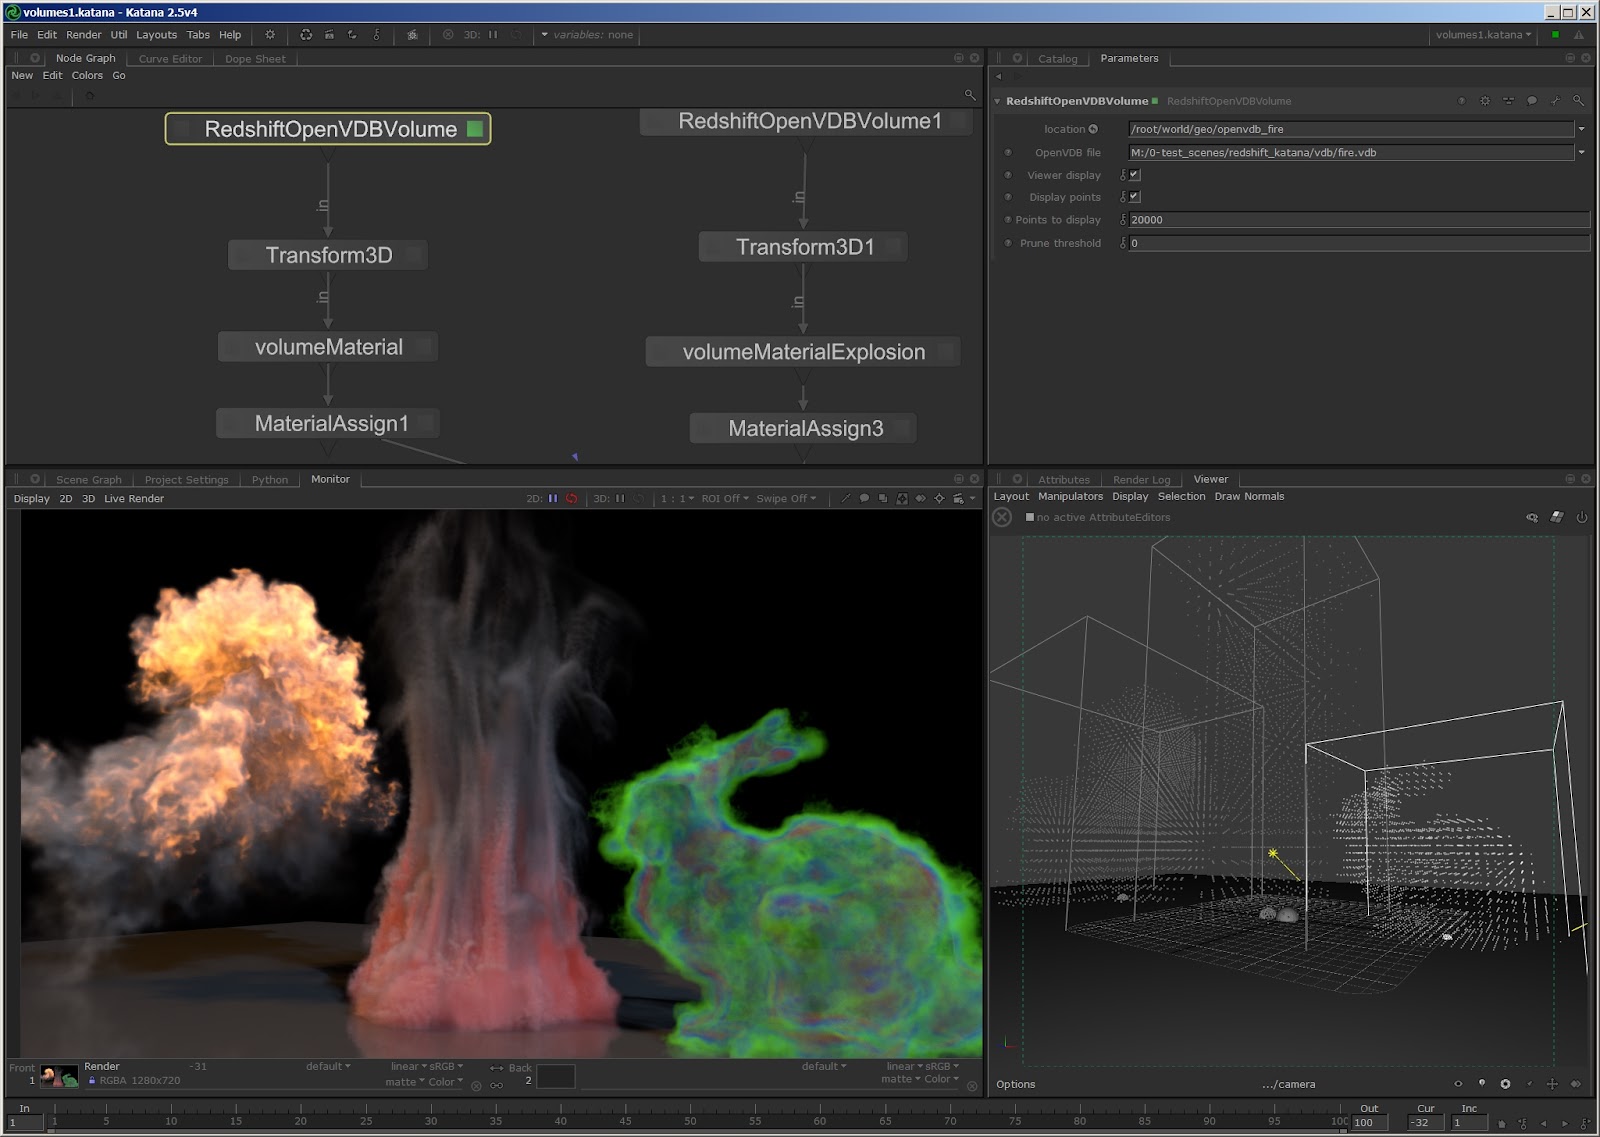The image size is (1600, 1137).
Task: Click Options at Viewer bottom
Action: click(x=1015, y=1084)
